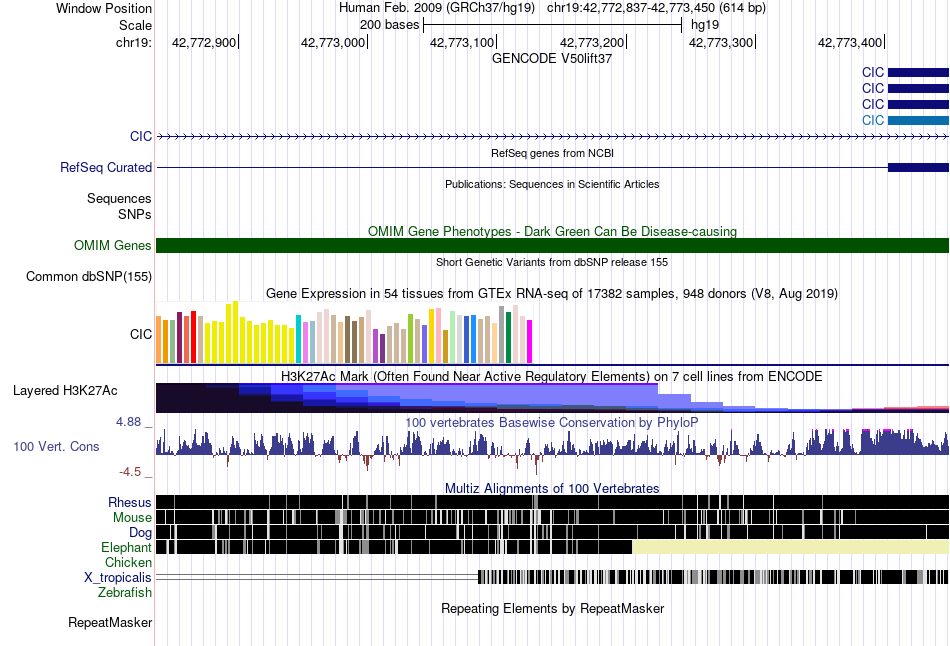Open Repeating Elements by RepeatMasker title
The width and height of the screenshot is (950, 646).
(552, 608)
